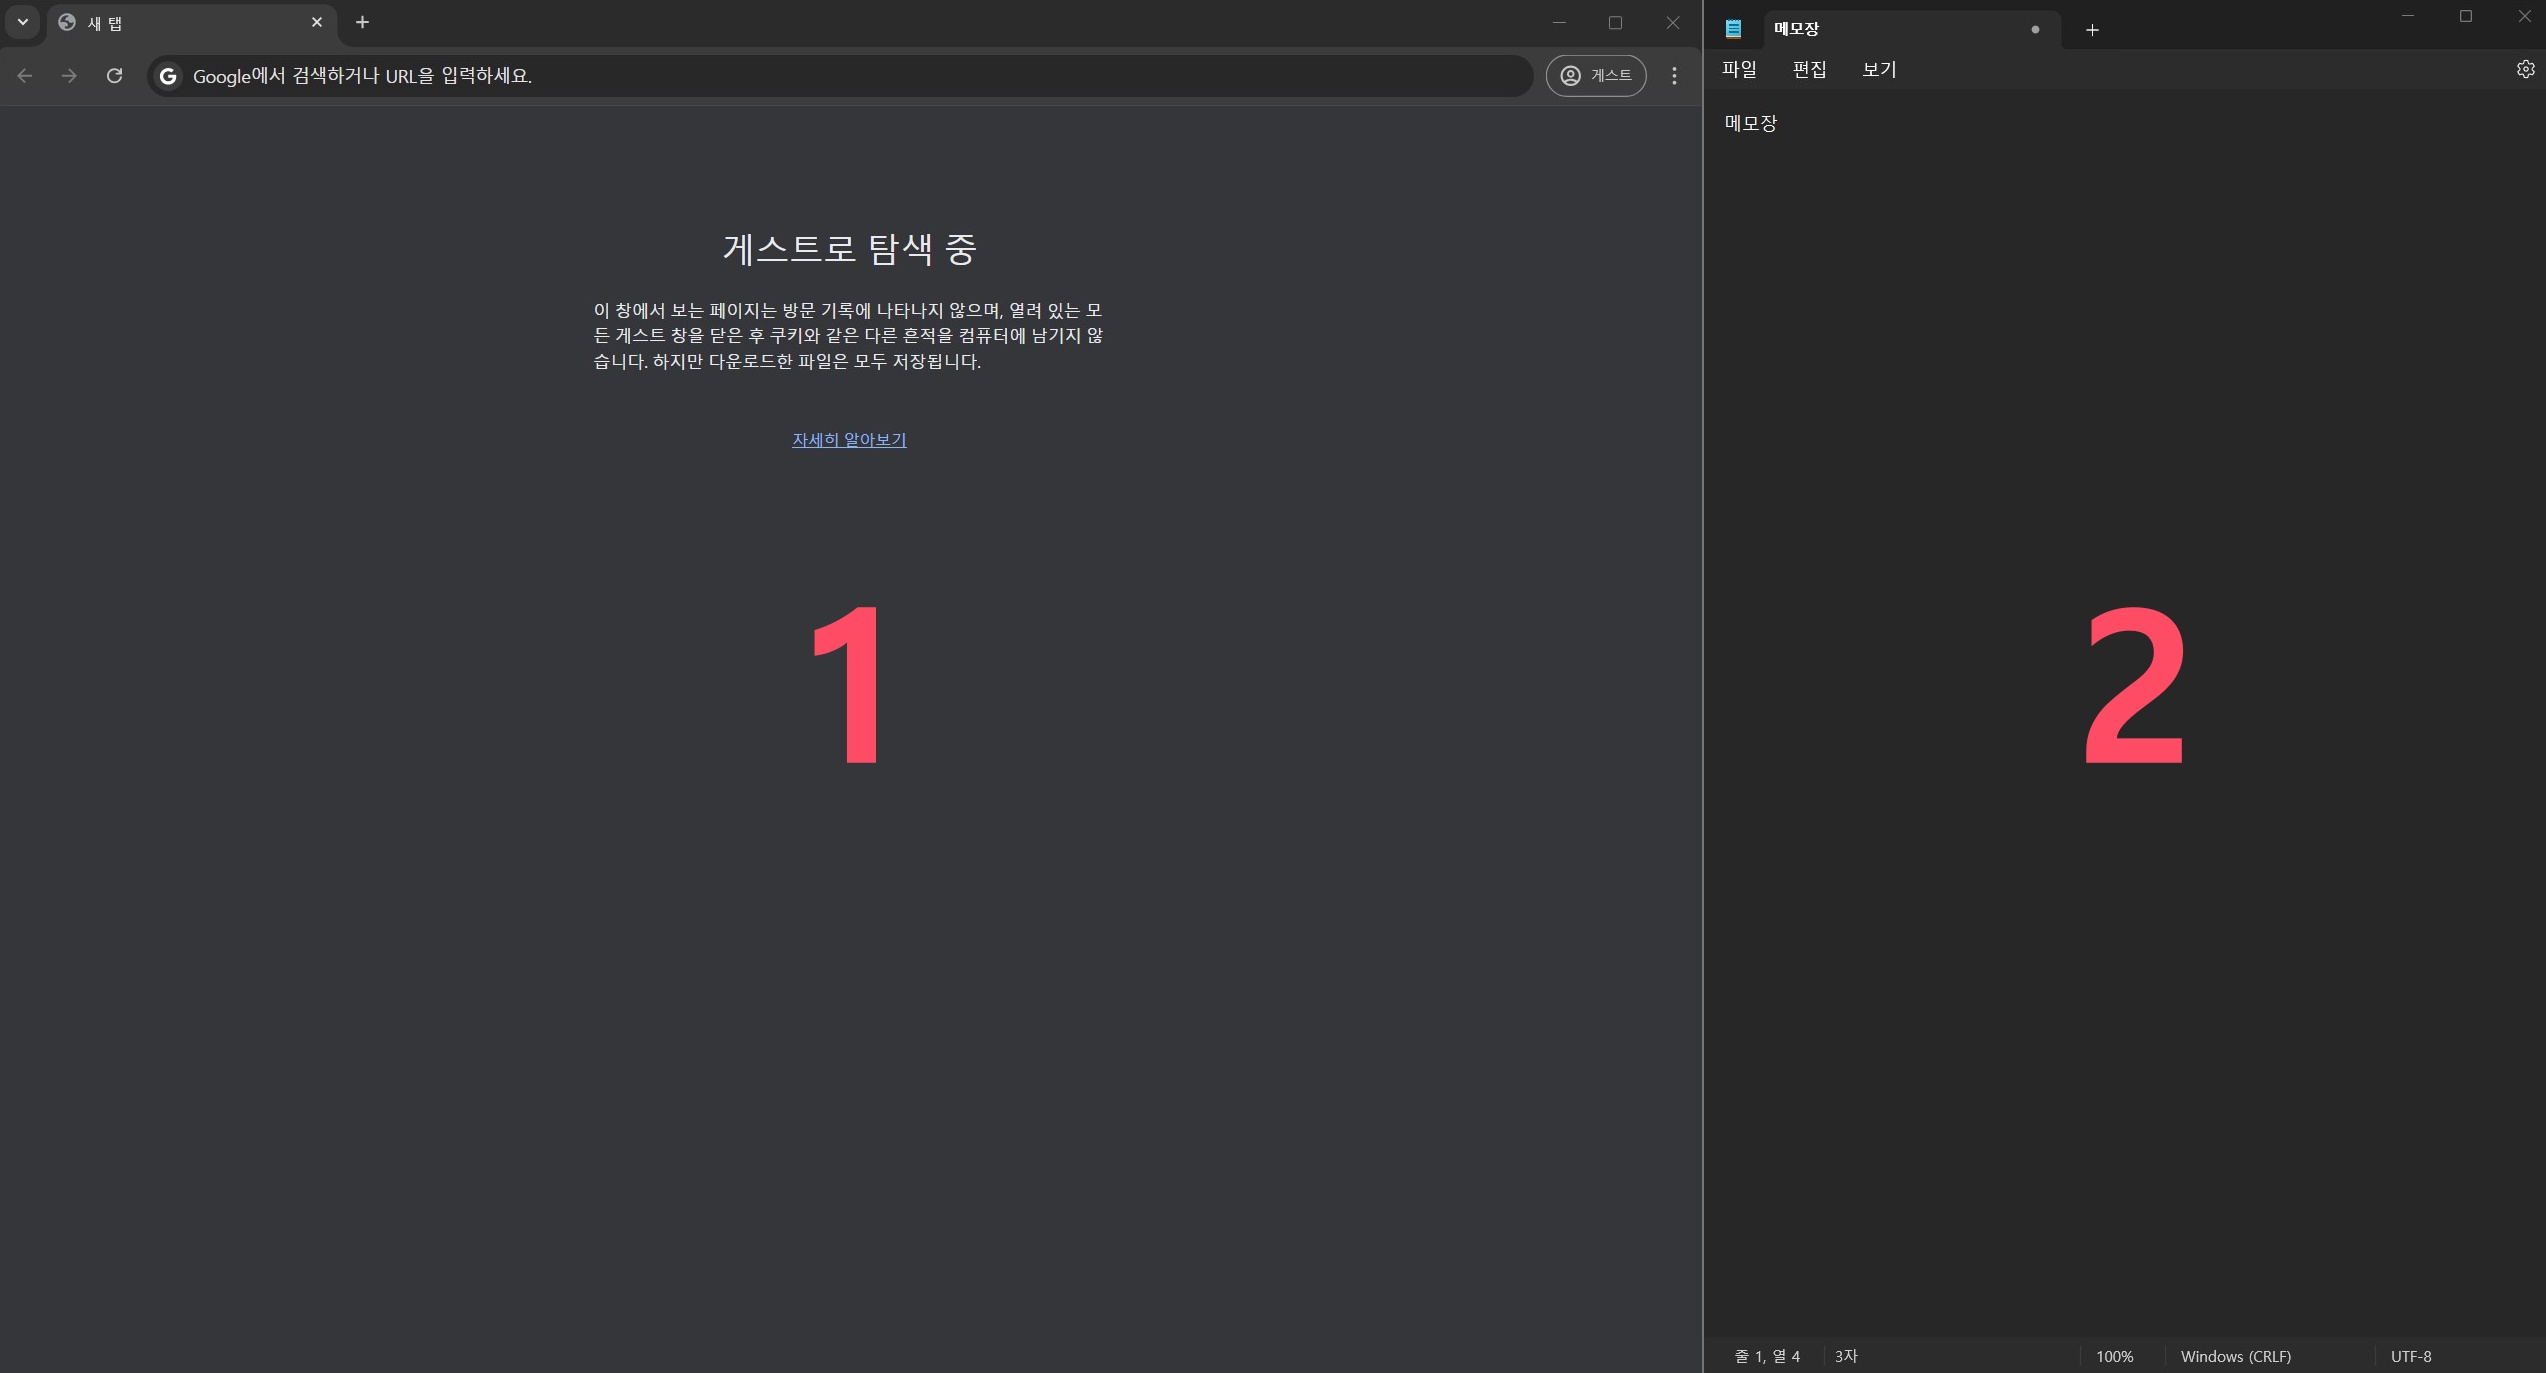Click the browser back arrow icon

point(25,76)
